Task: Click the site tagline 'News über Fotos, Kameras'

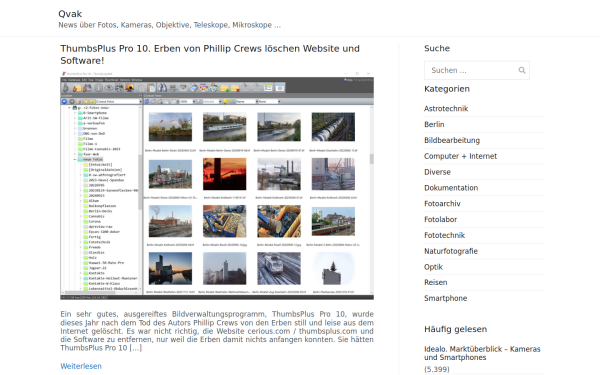Action: click(170, 25)
